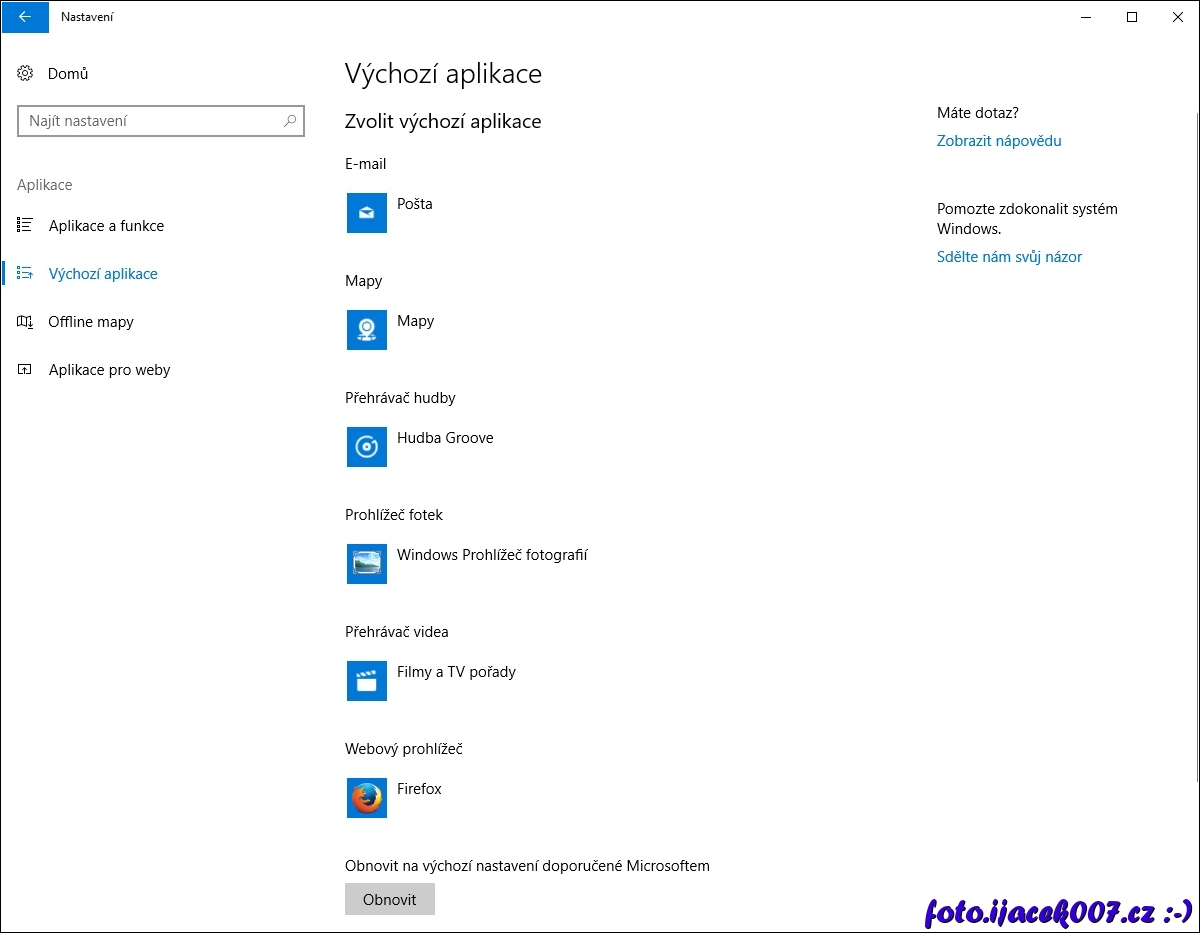Click the Filmy a TV pořady icon

tap(366, 681)
